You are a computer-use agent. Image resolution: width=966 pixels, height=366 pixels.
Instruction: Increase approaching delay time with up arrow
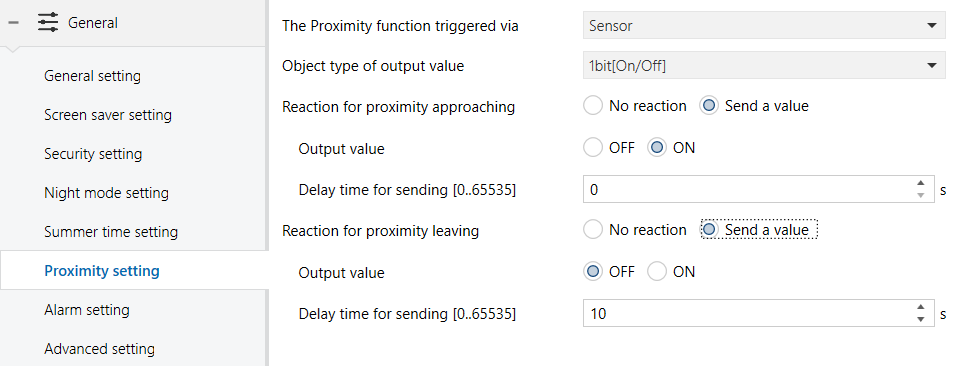[x=920, y=183]
